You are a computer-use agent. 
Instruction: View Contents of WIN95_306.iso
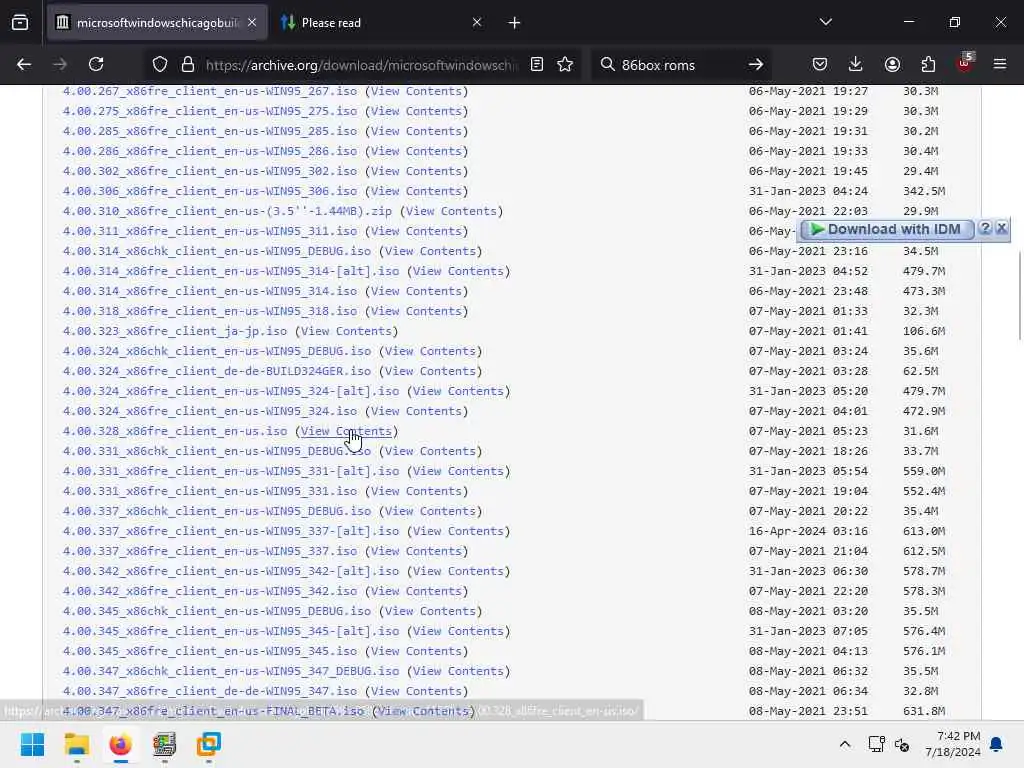416,191
